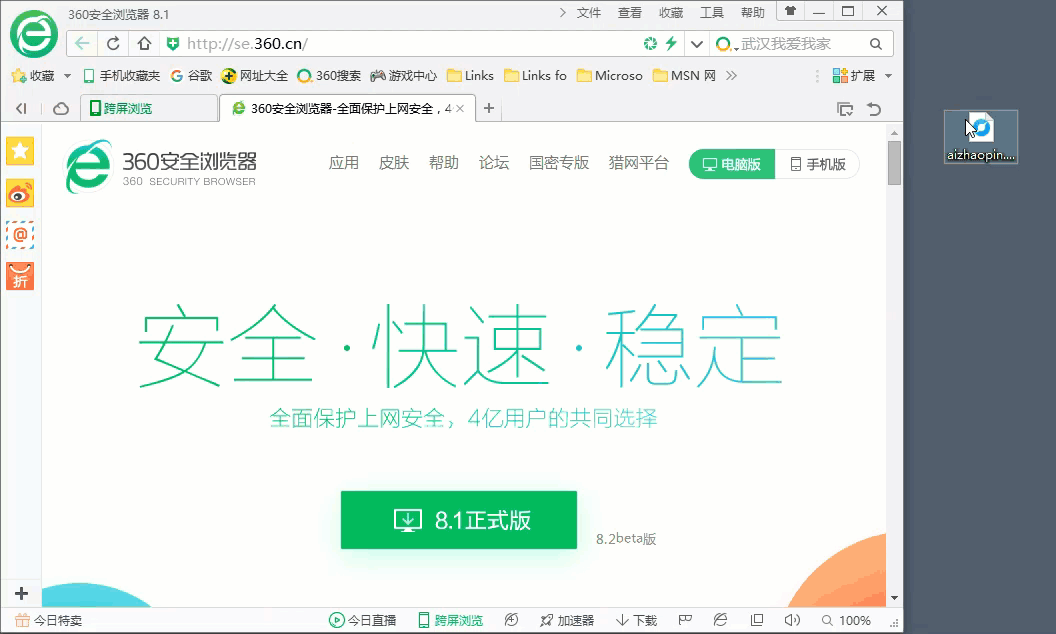
Task: Open the Links bookmark folder
Action: click(x=471, y=75)
